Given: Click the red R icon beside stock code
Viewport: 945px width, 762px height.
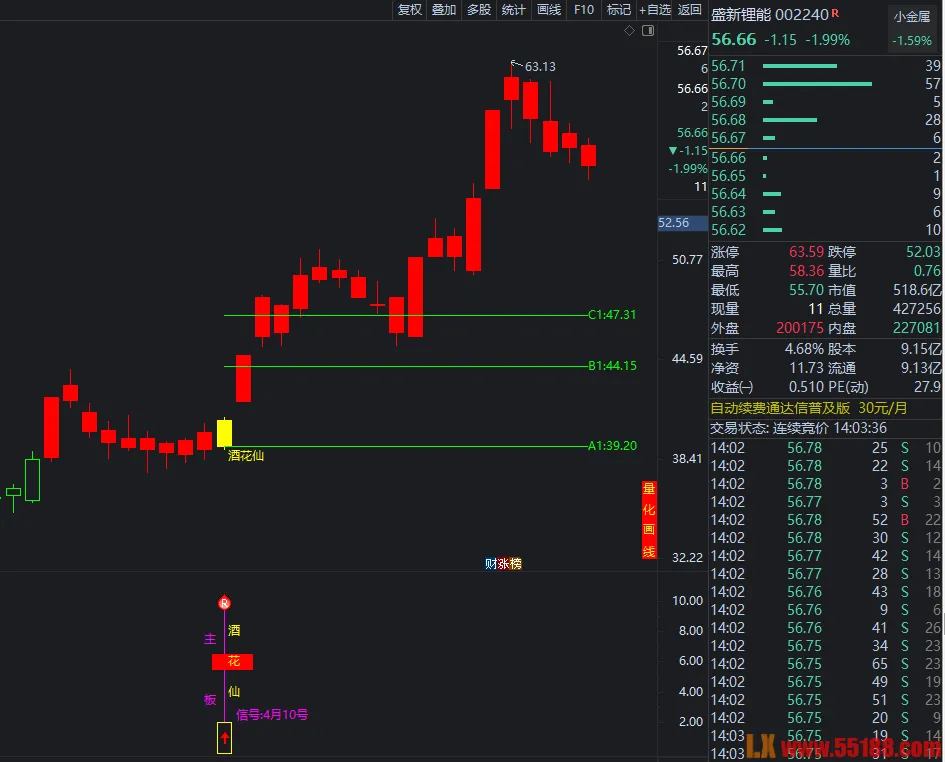Looking at the screenshot, I should tap(835, 13).
